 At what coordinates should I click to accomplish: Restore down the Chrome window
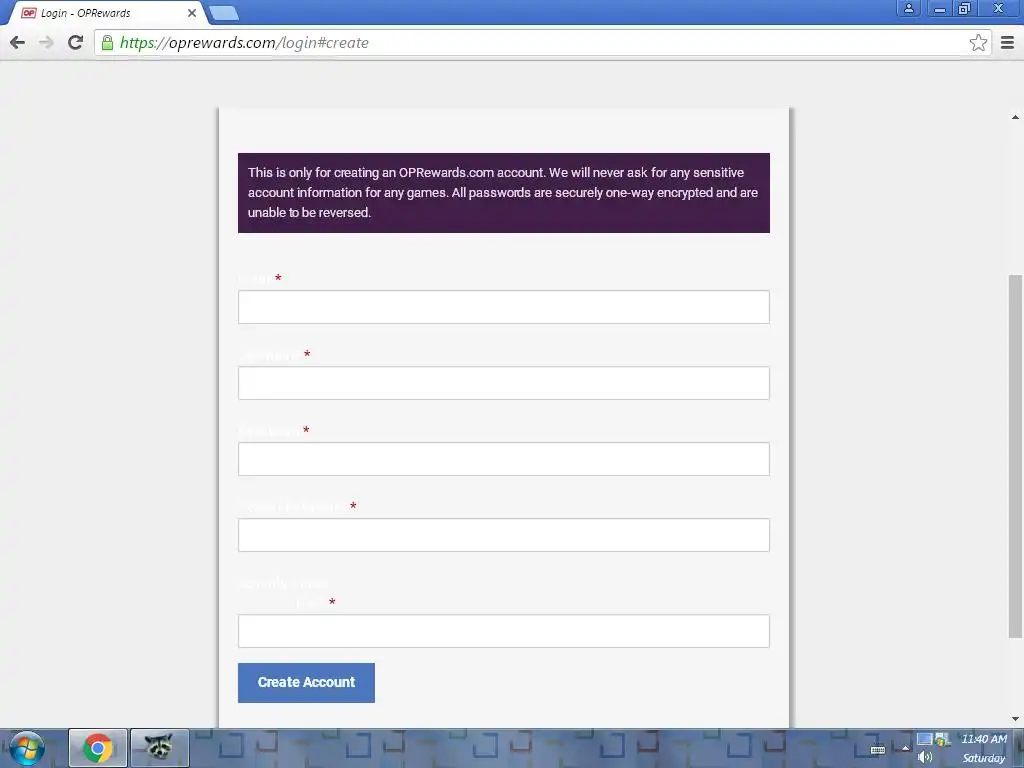pos(965,8)
